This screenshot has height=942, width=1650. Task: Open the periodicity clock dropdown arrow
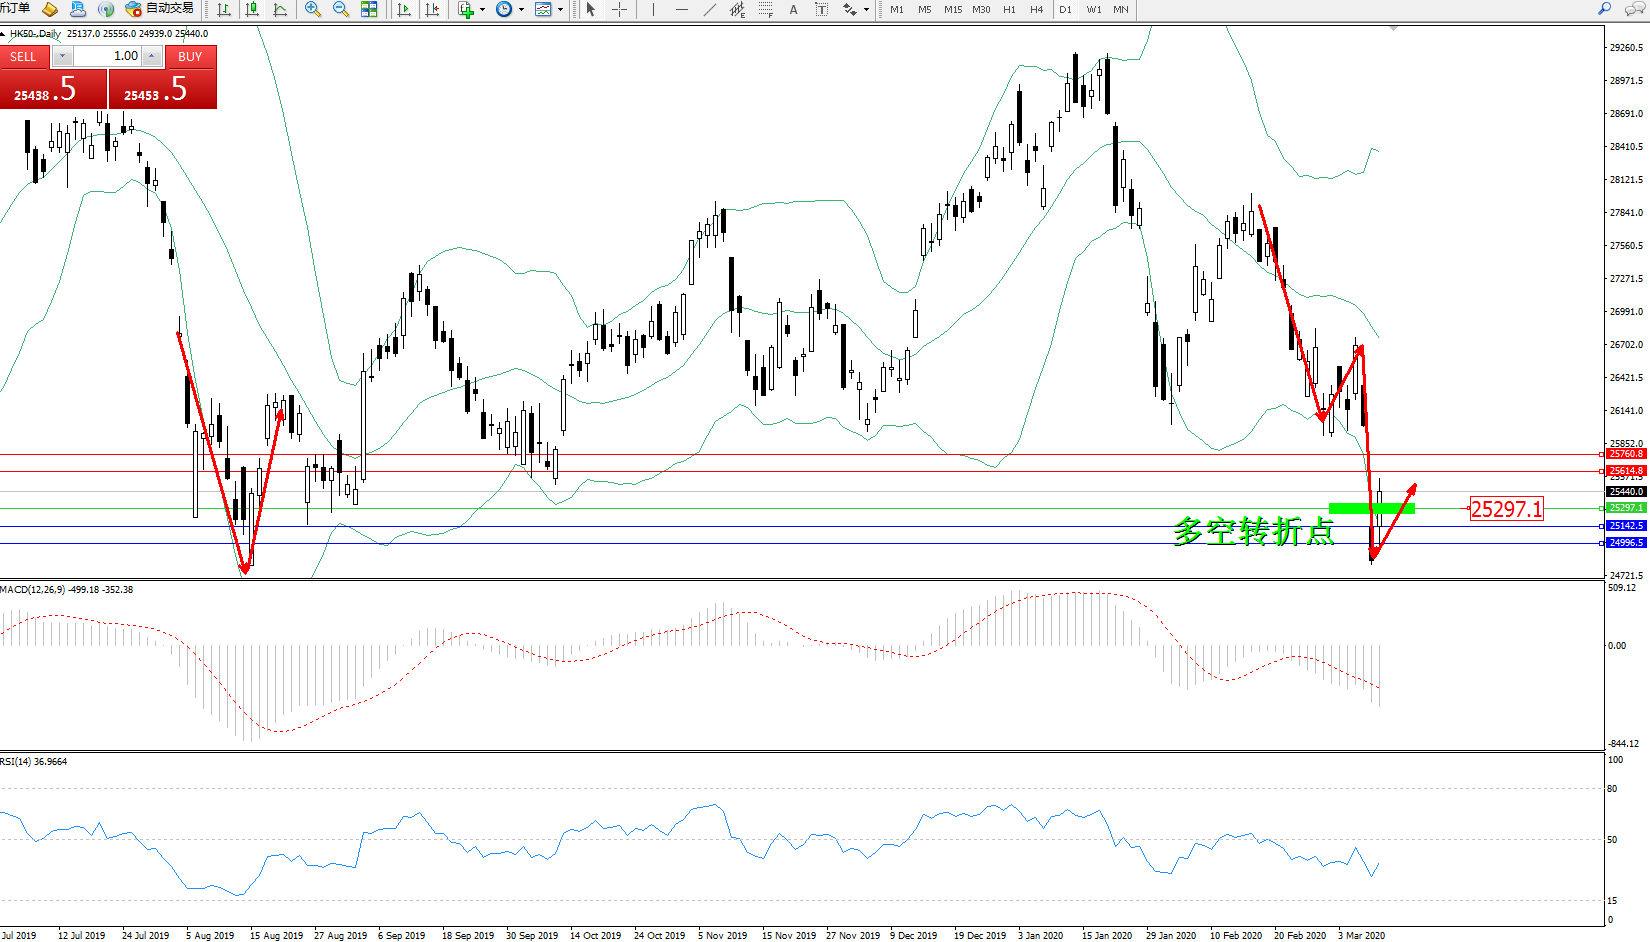tap(521, 10)
